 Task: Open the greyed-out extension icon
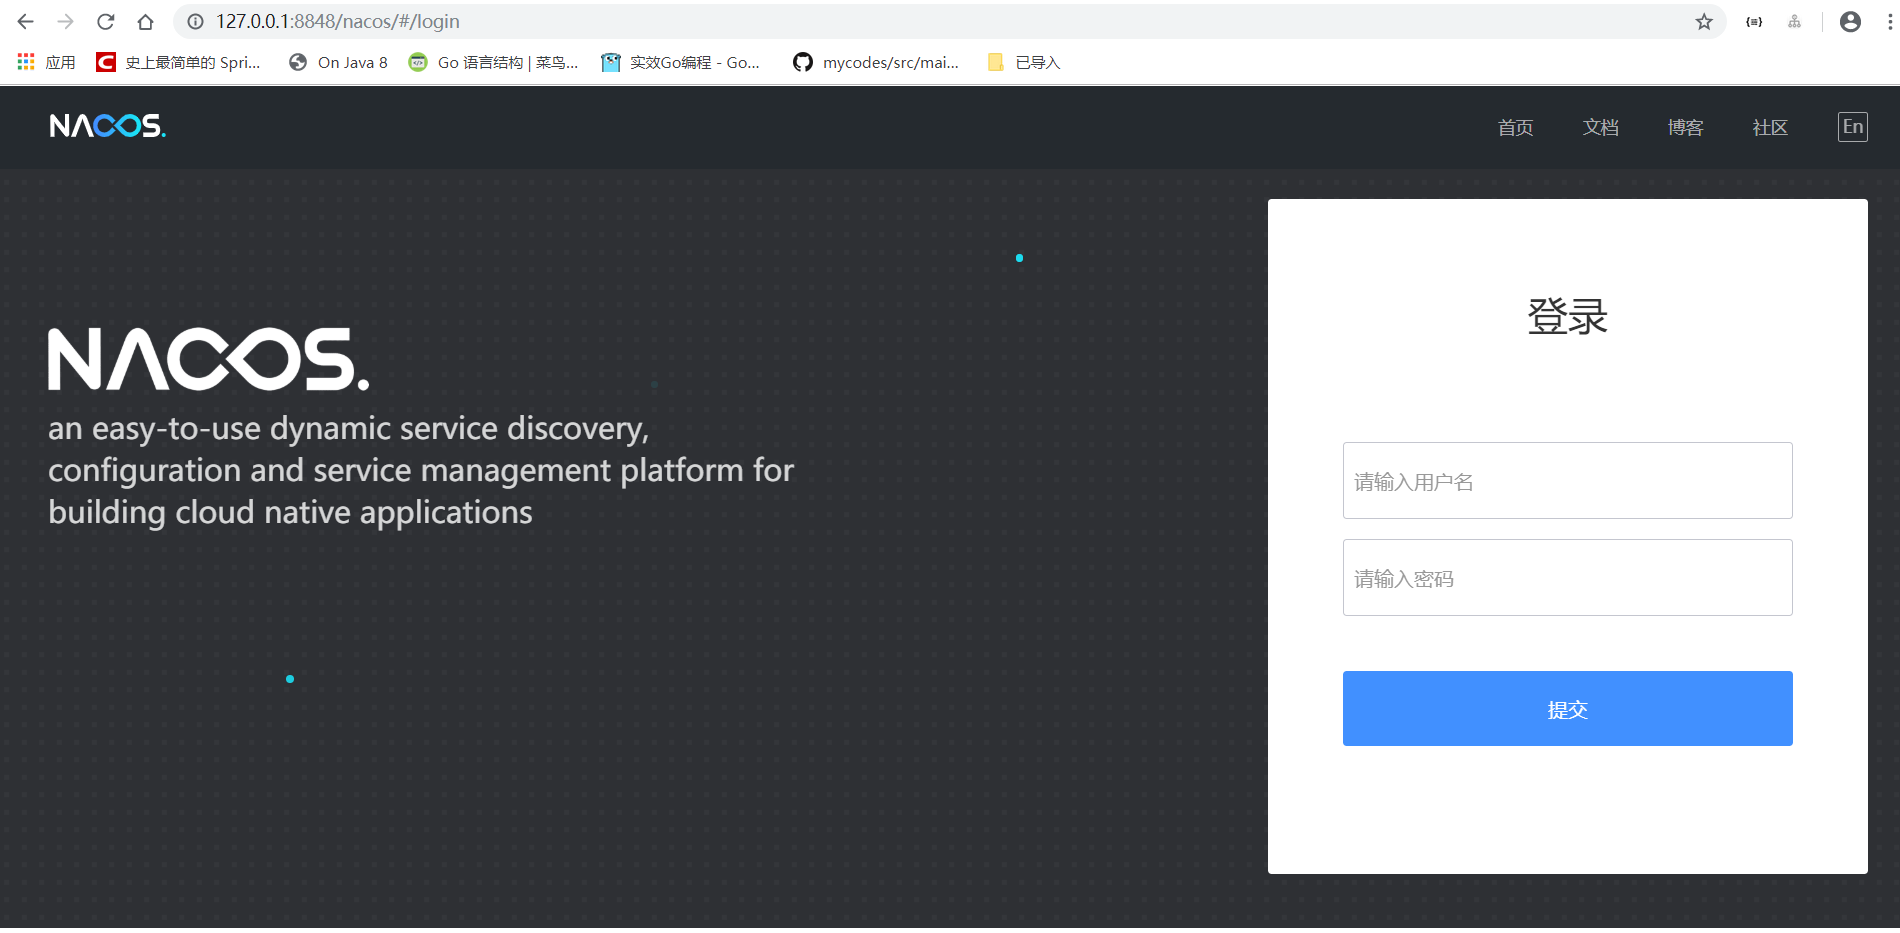point(1795,21)
